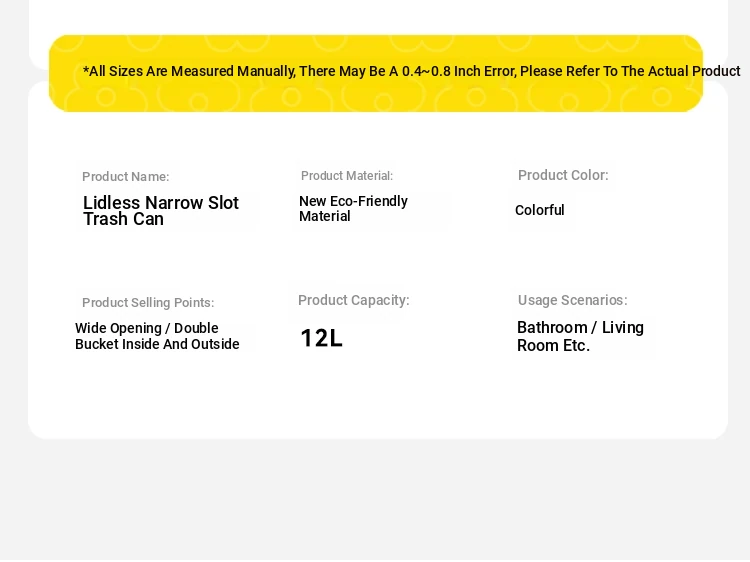Click the yellow size disclaimer banner

point(376,73)
